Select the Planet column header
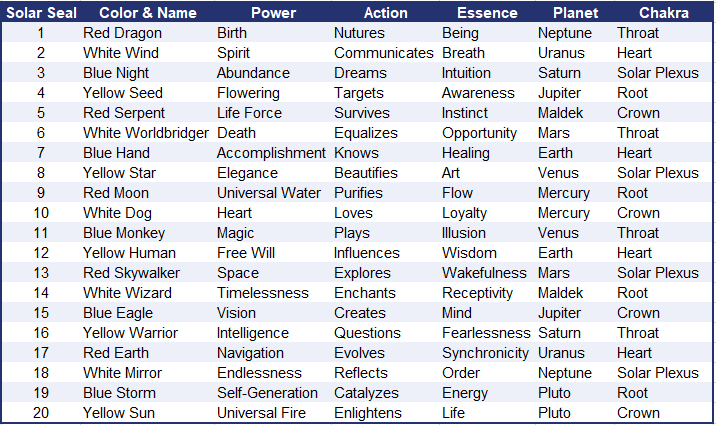 pos(575,13)
